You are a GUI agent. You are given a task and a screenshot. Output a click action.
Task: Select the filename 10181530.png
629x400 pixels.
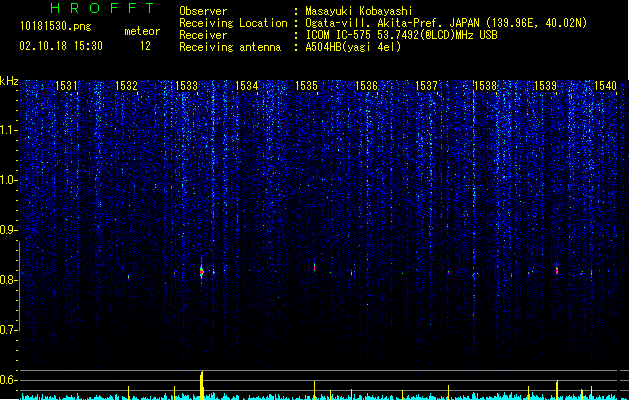(56, 27)
